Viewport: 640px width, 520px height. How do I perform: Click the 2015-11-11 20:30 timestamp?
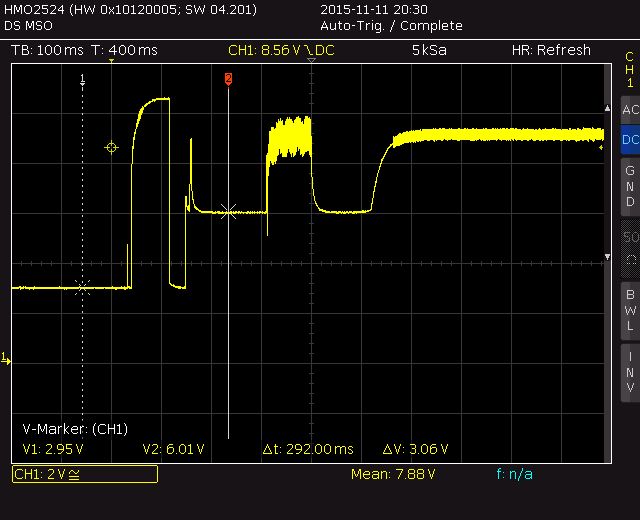click(x=374, y=9)
